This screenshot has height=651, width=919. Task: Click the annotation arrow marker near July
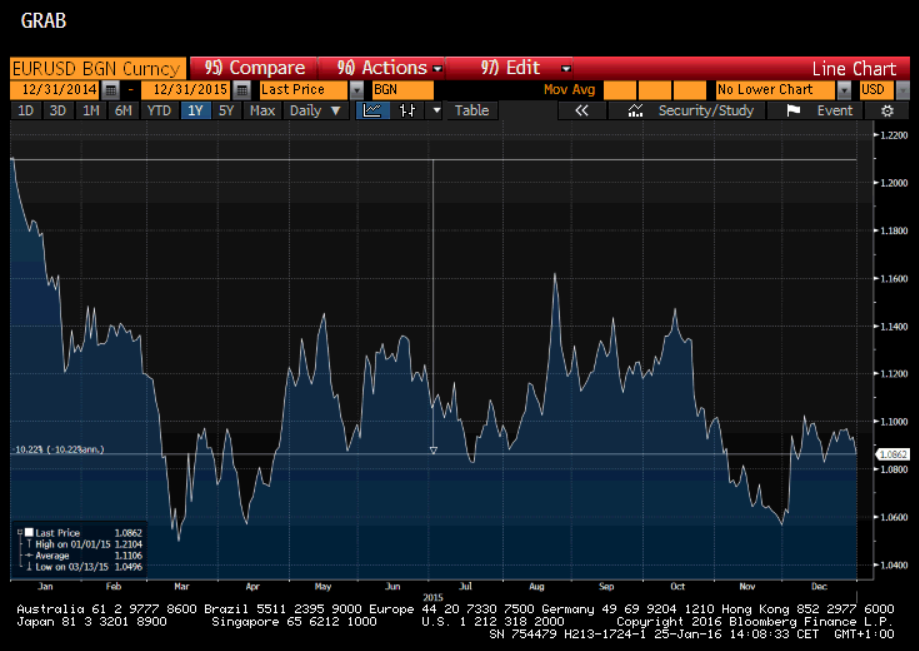[x=433, y=450]
